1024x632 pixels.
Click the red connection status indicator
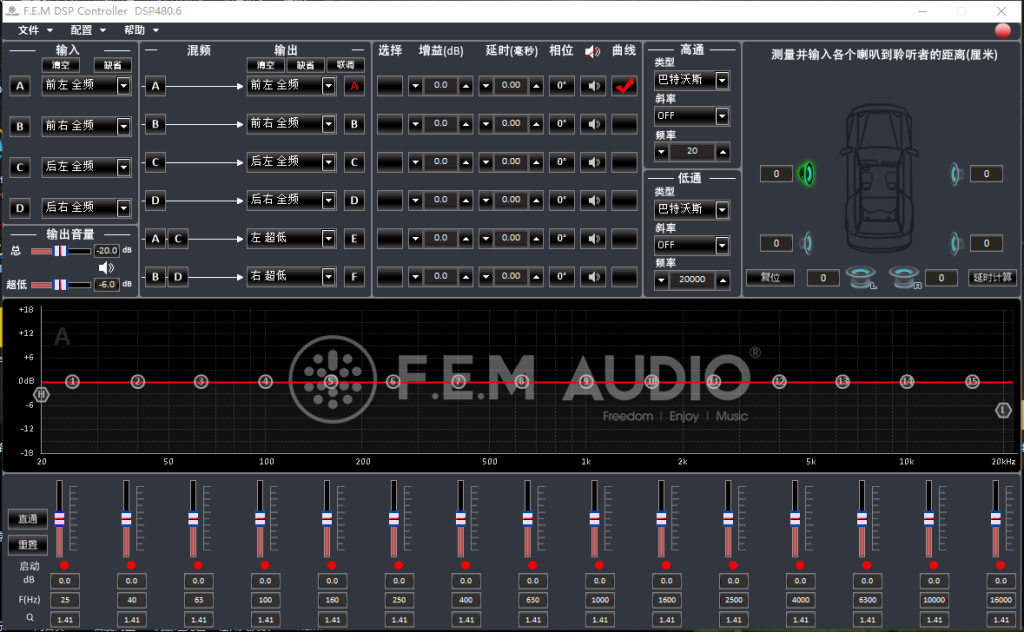pyautogui.click(x=1002, y=30)
